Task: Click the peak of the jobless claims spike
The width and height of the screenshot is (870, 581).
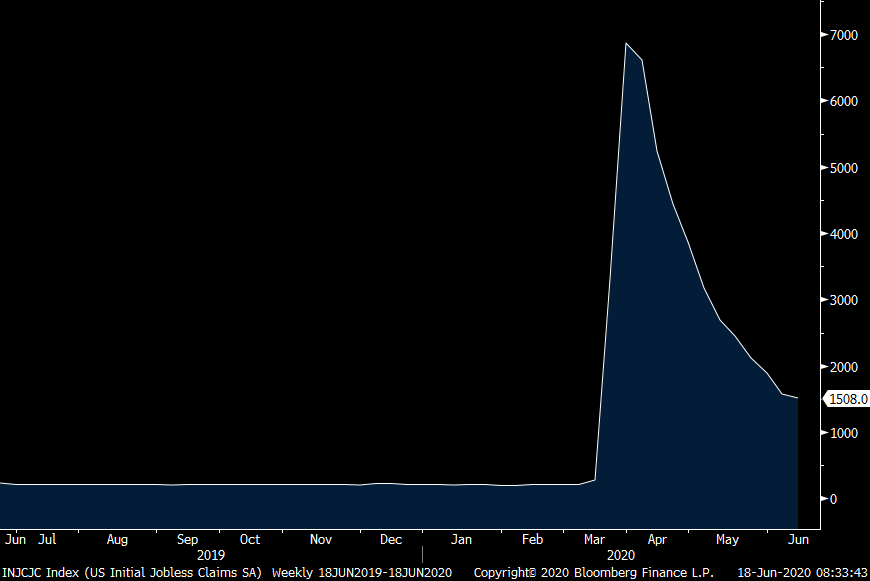Action: (626, 43)
